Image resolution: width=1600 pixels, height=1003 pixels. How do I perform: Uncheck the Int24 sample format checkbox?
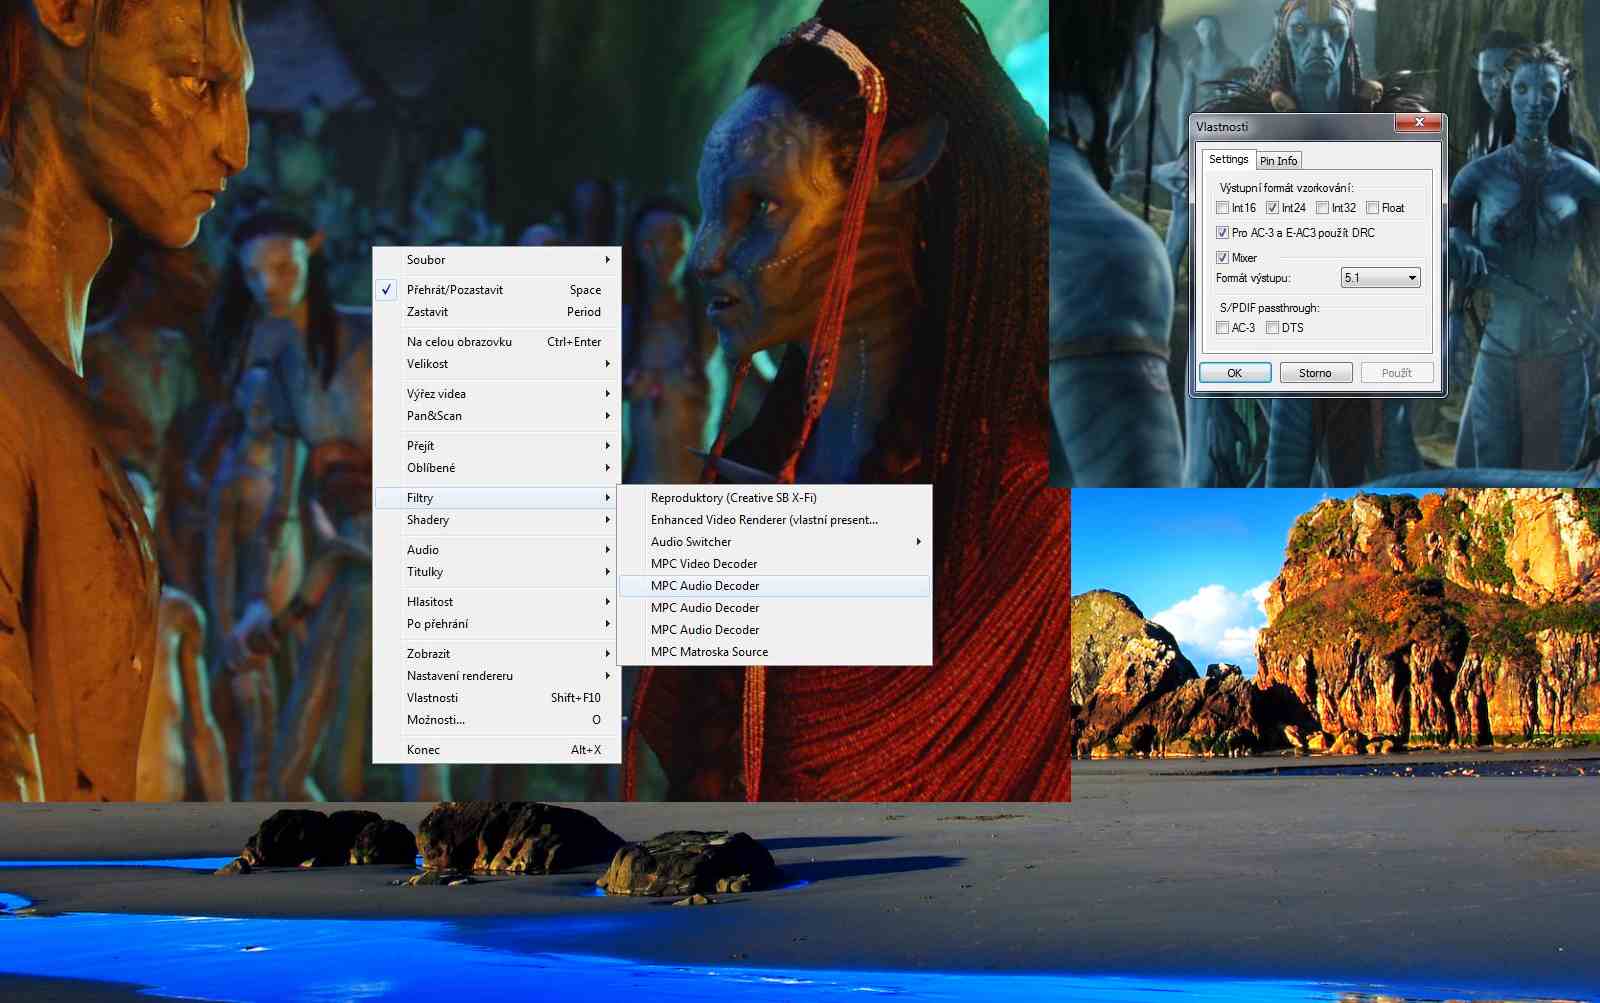click(1272, 208)
